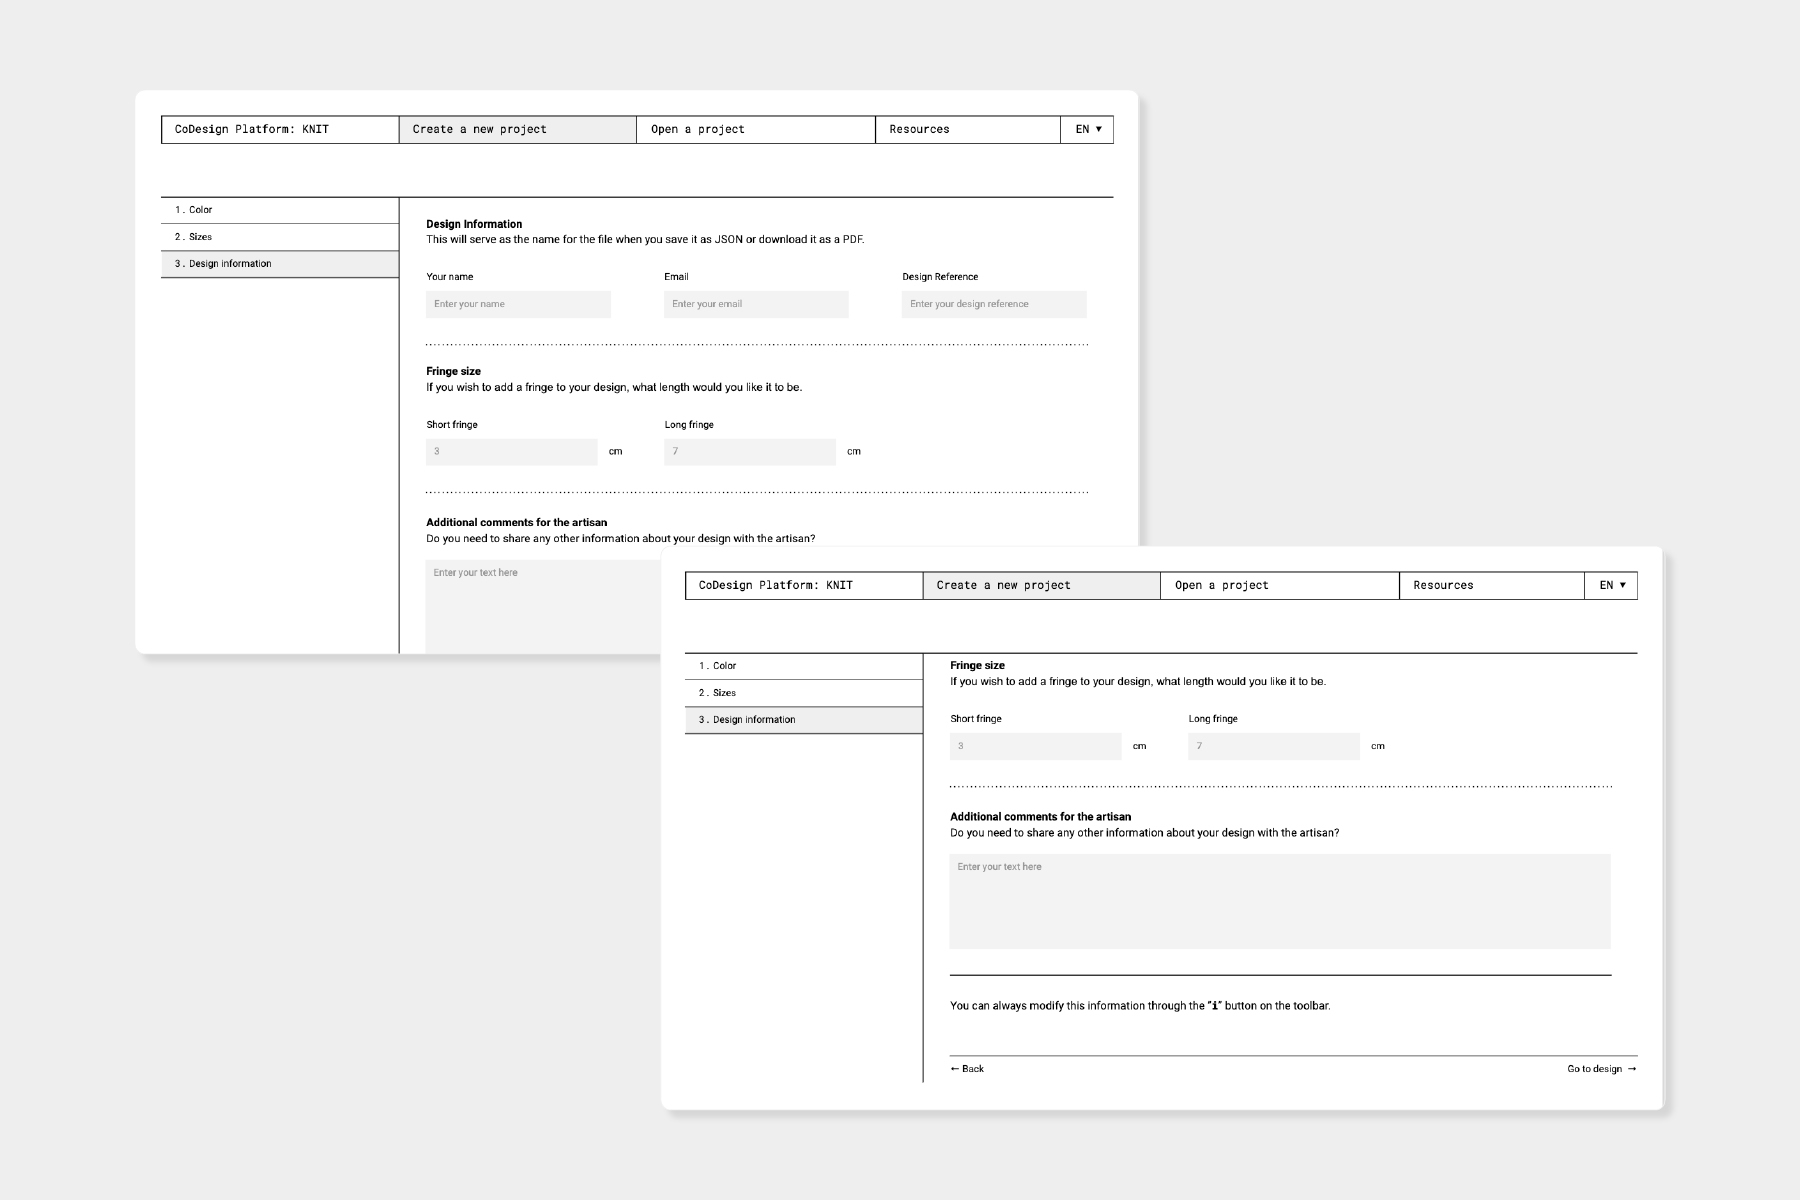Viewport: 1800px width, 1200px height.
Task: Select 'Open a project' tab in front window
Action: pos(1279,586)
